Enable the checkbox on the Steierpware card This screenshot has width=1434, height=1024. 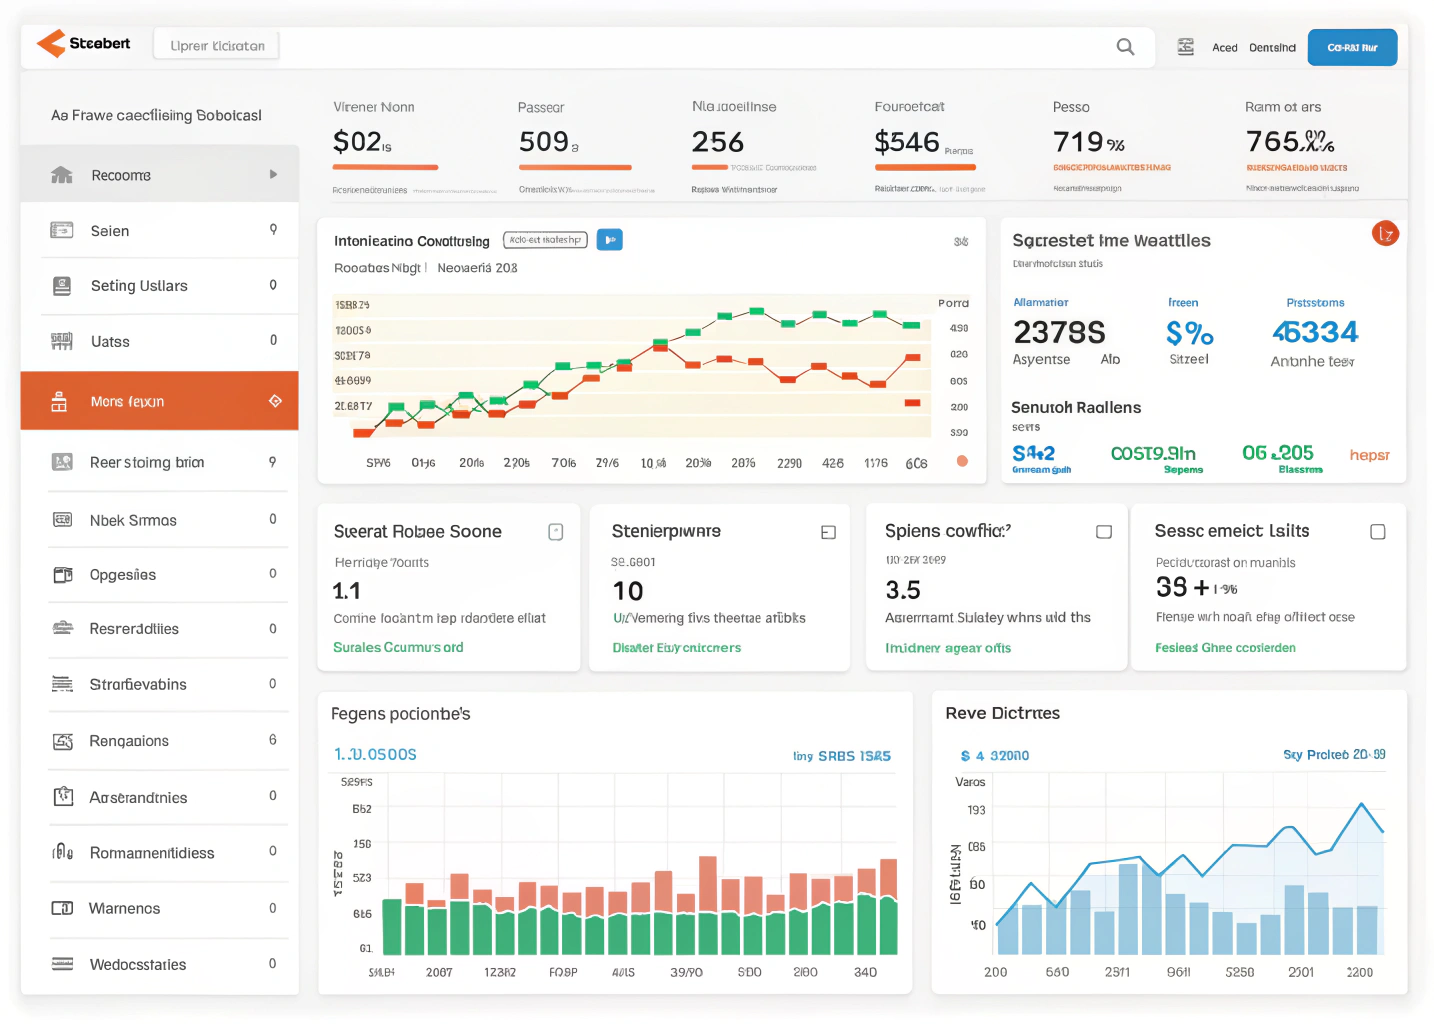[828, 531]
